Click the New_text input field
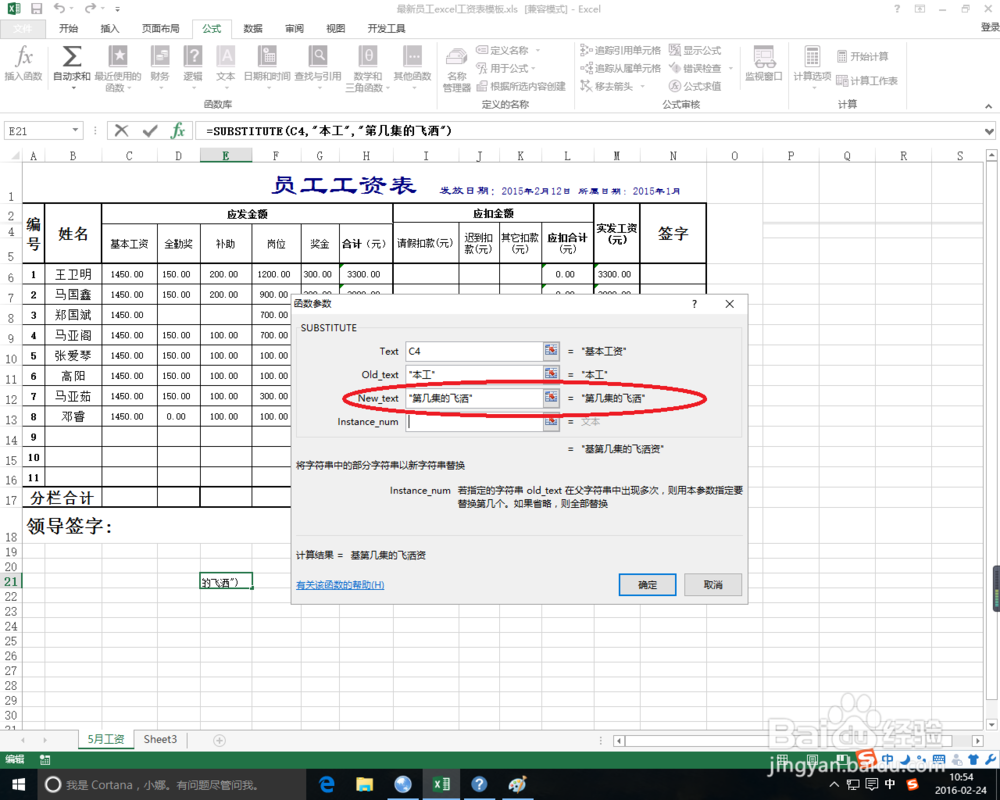Viewport: 1000px width, 800px height. pos(474,398)
